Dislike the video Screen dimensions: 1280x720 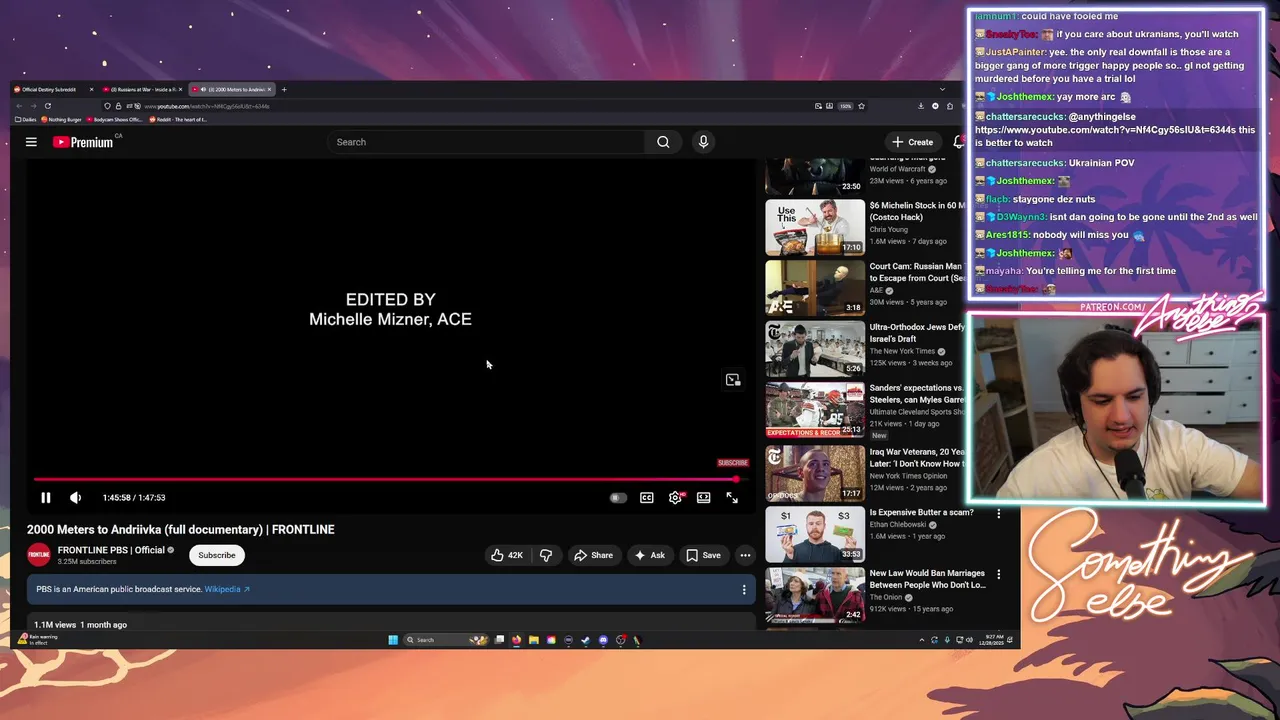(546, 555)
